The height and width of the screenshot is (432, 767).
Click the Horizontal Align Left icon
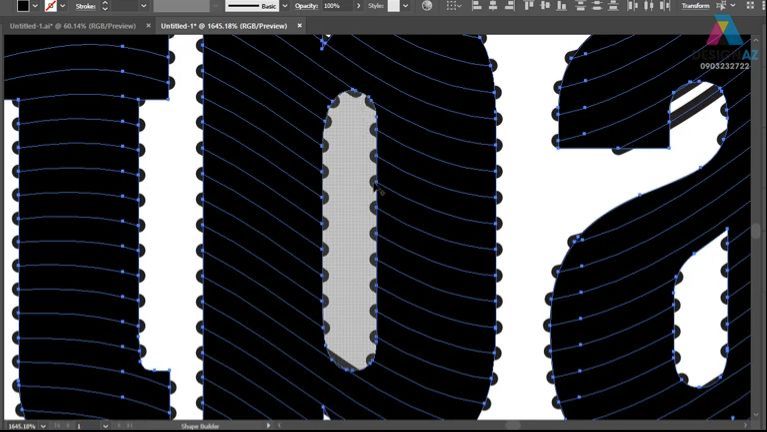point(477,6)
